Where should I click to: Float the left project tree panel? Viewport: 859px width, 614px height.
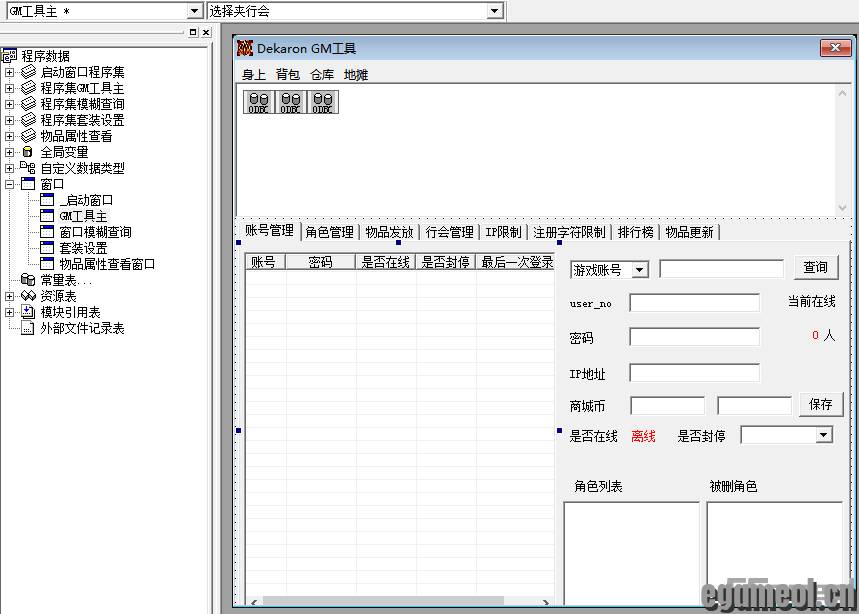click(193, 32)
